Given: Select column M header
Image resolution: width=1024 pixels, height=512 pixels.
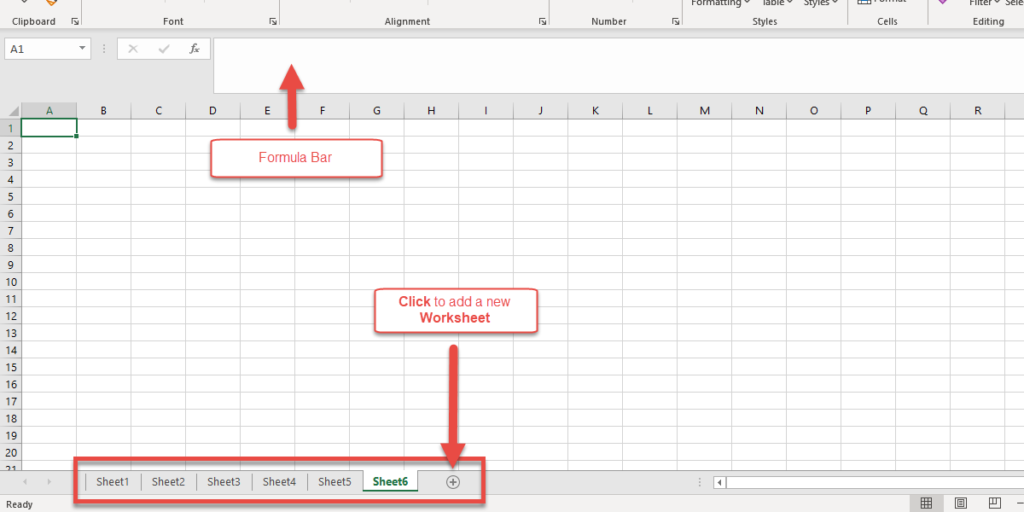Looking at the screenshot, I should (705, 111).
